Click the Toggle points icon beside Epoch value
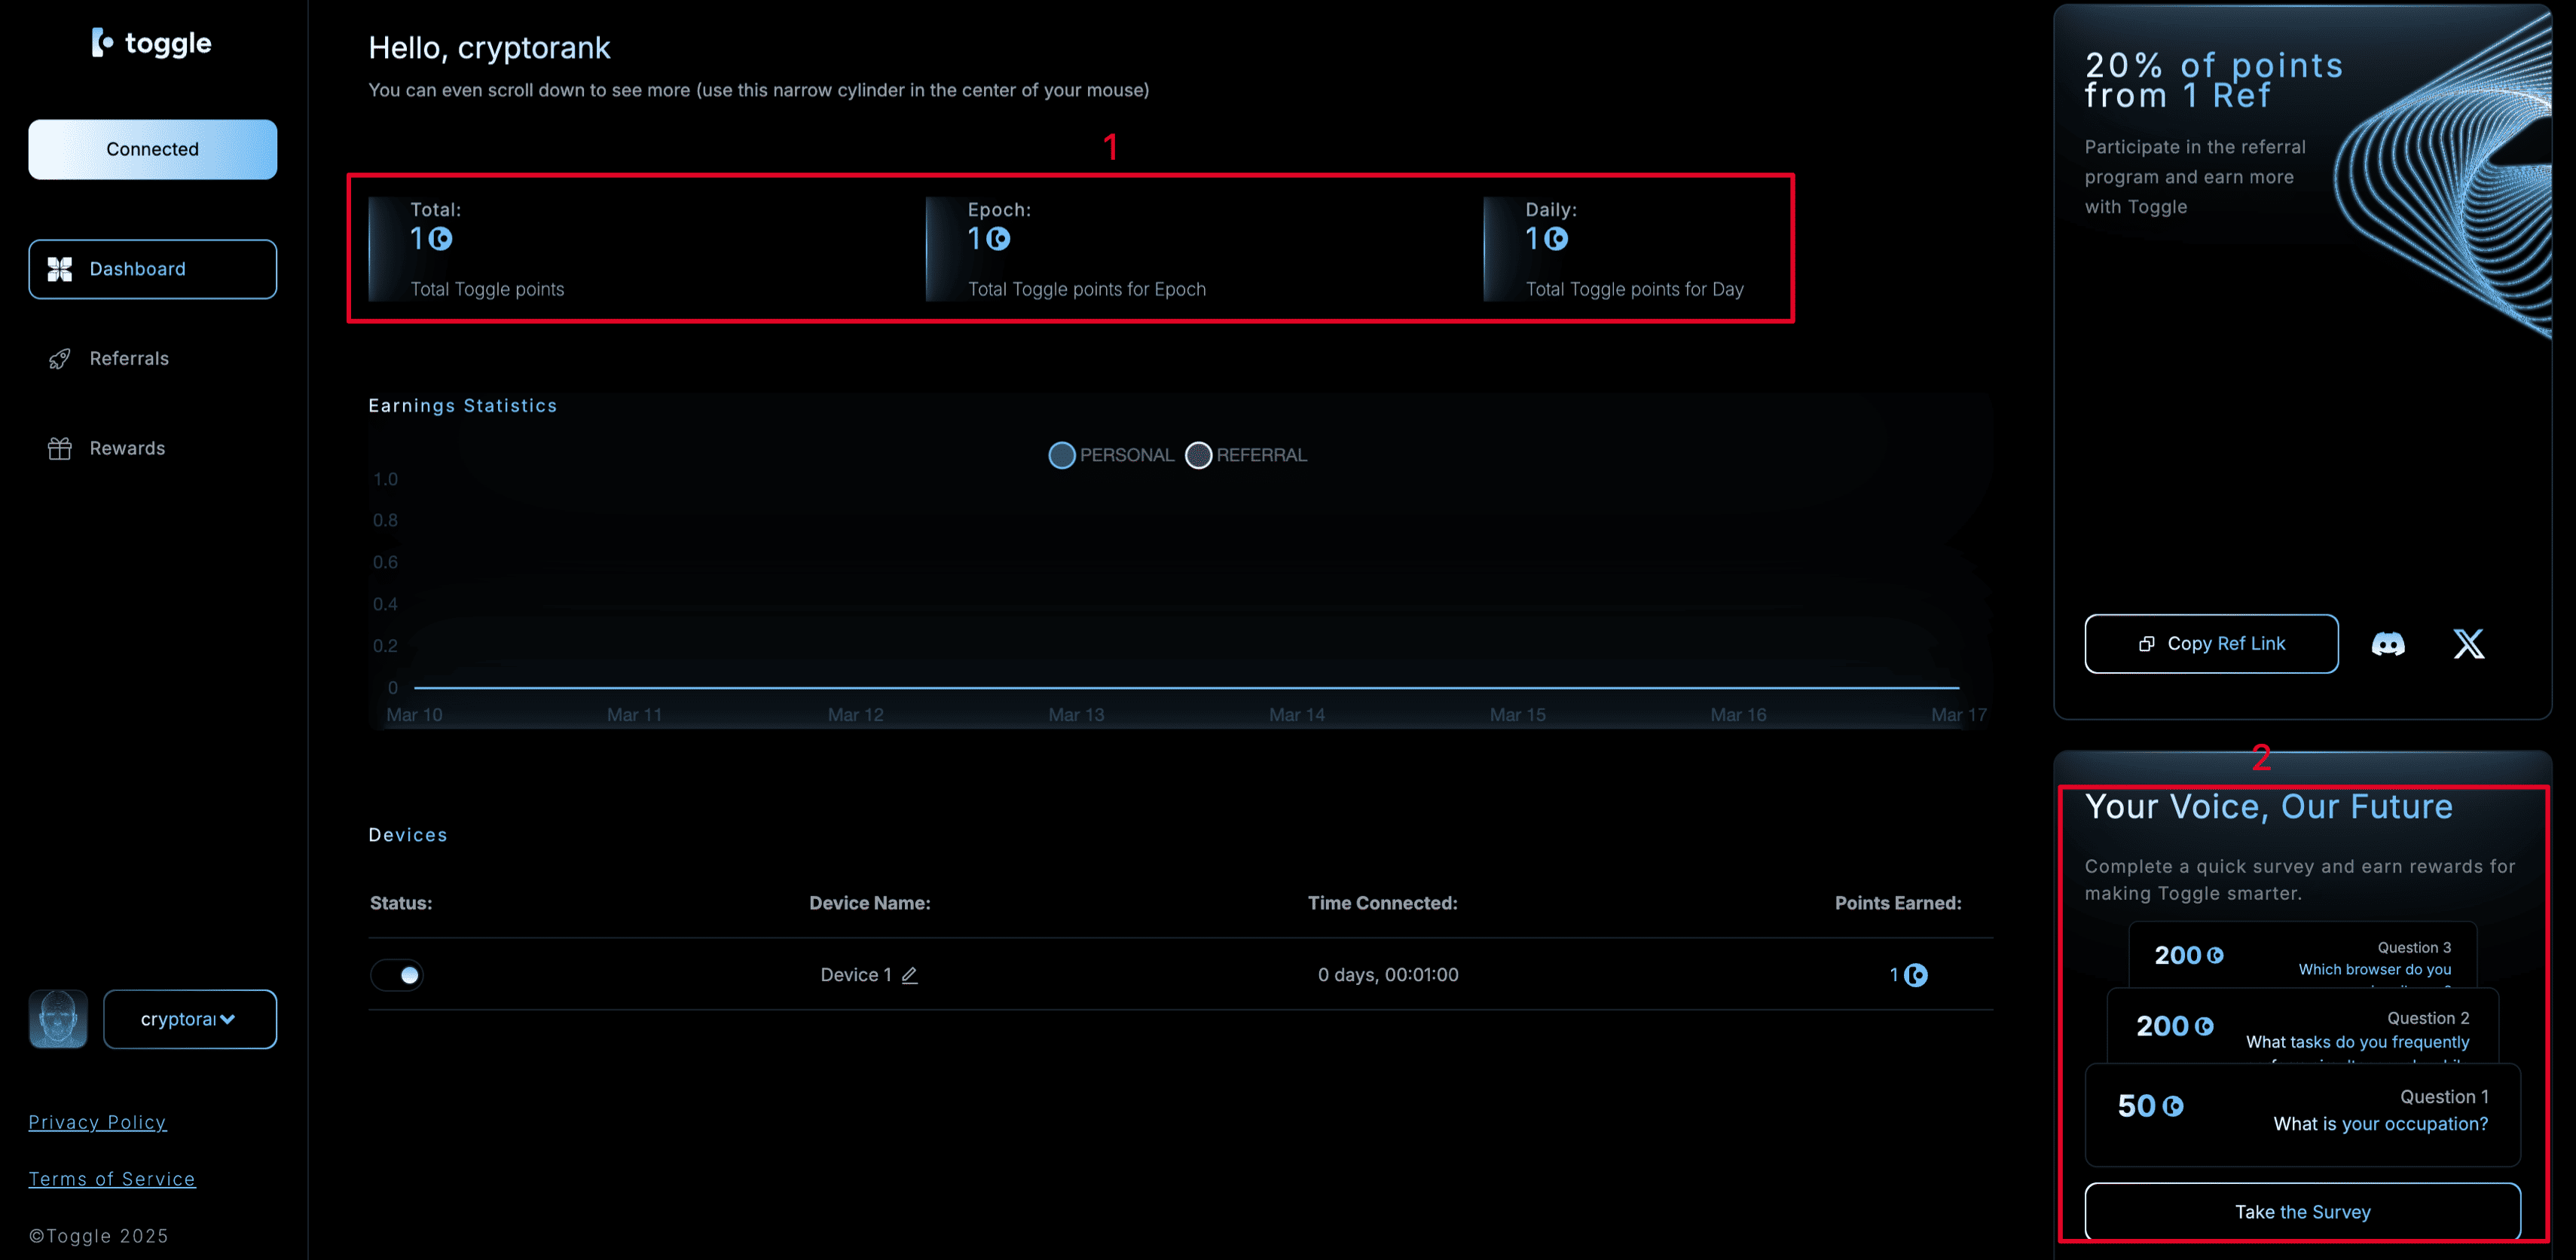 click(x=998, y=239)
